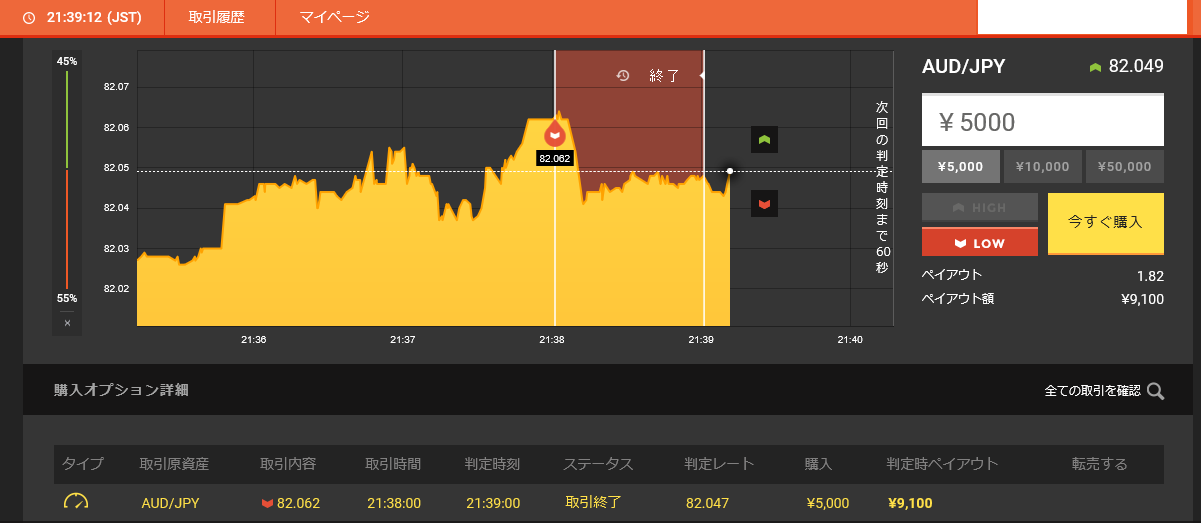Open the 全ての取引を確認 link

1092,391
